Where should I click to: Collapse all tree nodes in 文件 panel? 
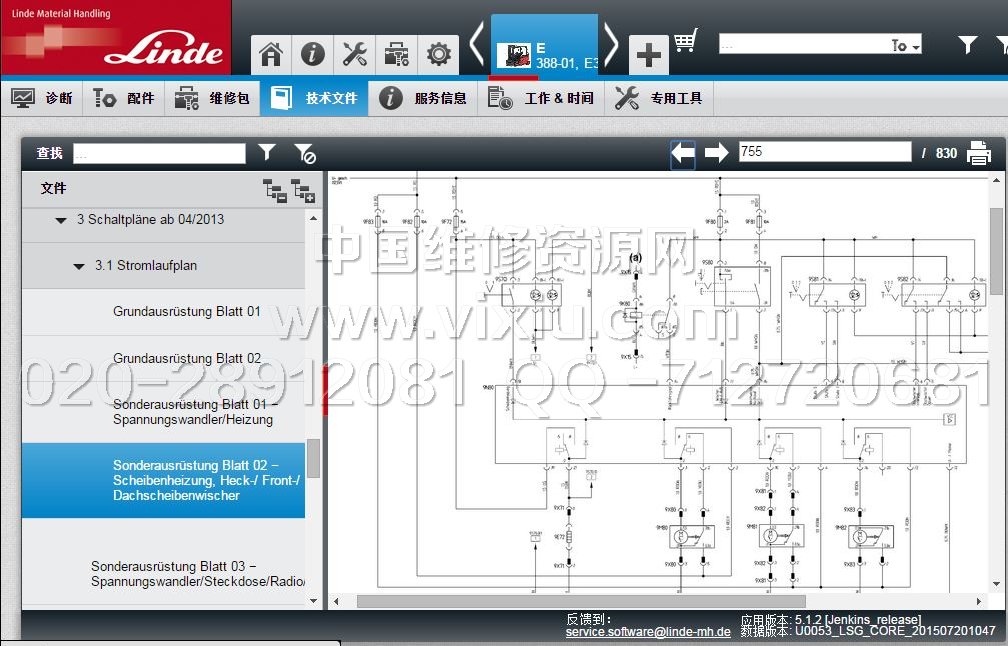click(x=274, y=189)
